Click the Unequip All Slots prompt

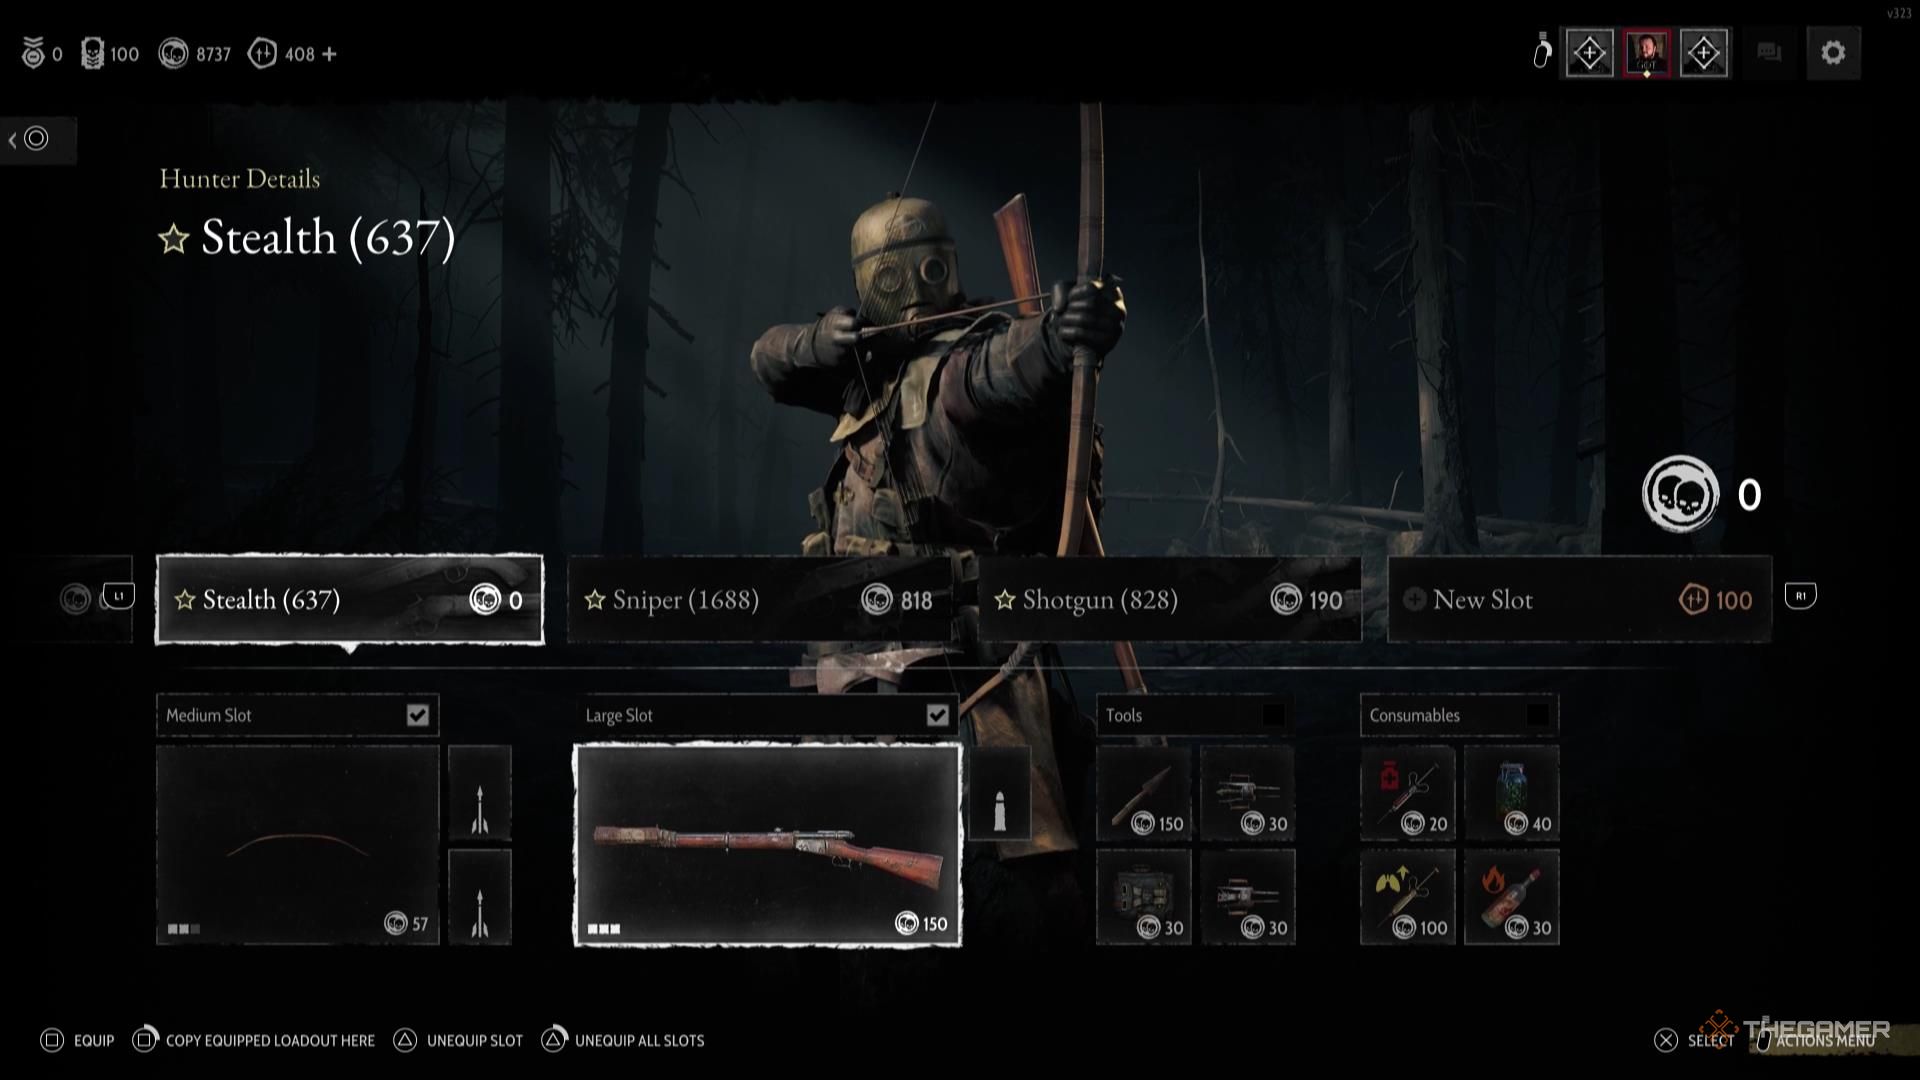point(623,1041)
